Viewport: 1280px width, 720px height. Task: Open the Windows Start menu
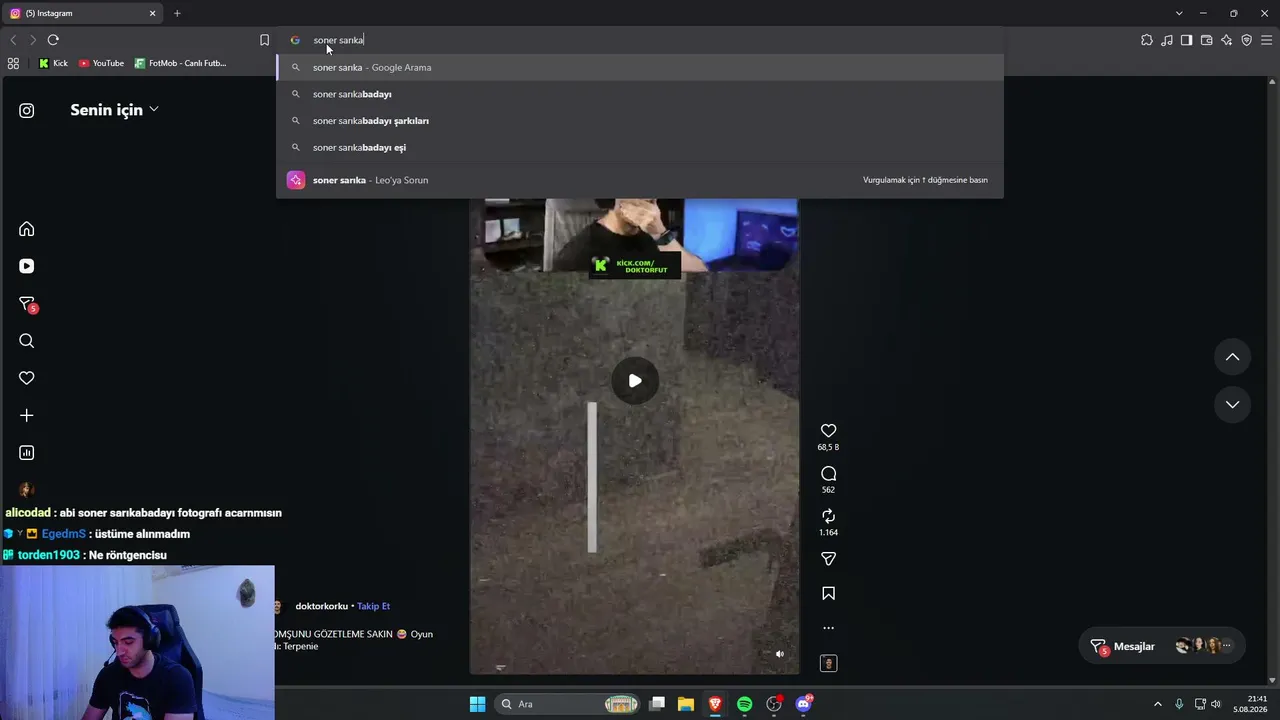tap(477, 704)
